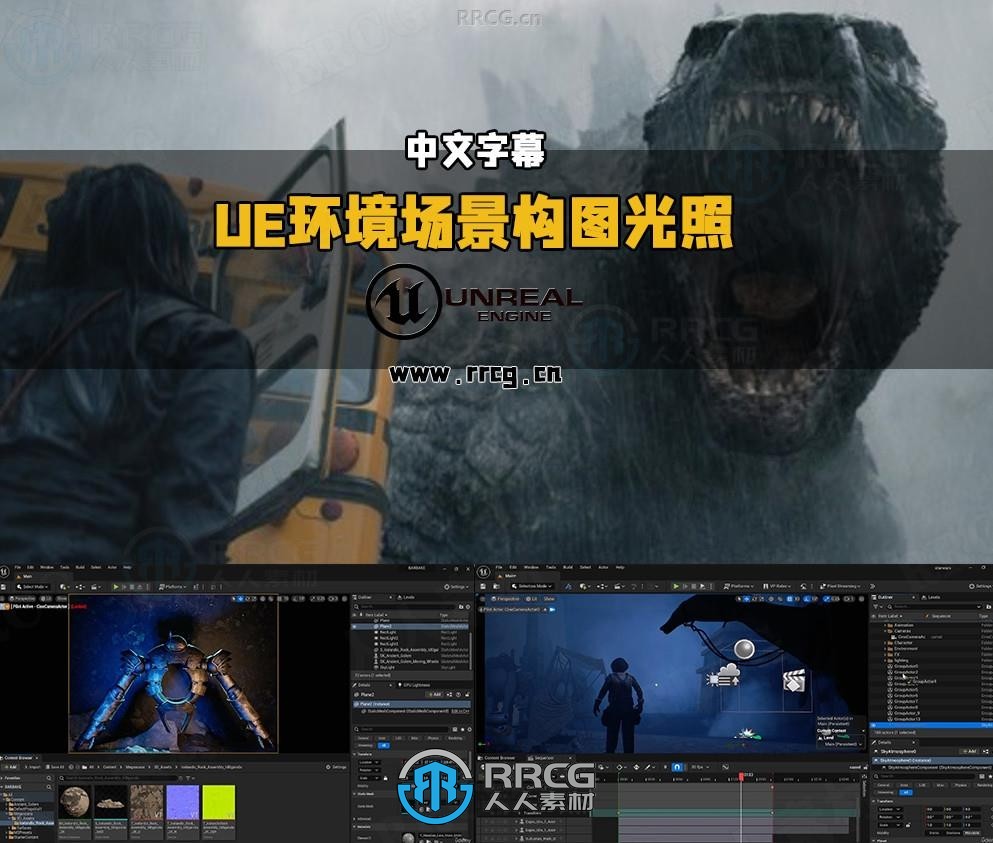
Task: Click Save icon in right editor toolbar
Action: tap(483, 586)
